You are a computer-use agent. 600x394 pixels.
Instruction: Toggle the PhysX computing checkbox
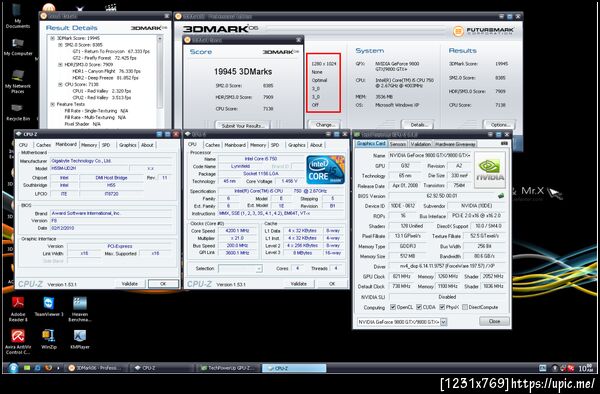click(442, 307)
